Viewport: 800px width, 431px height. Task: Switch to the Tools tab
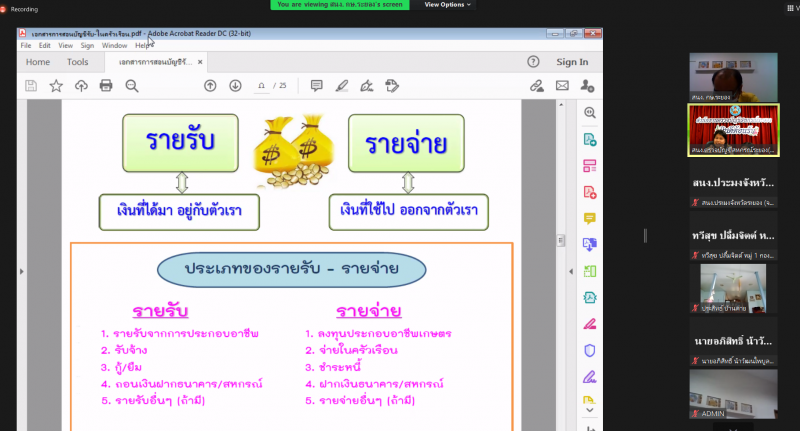click(78, 62)
